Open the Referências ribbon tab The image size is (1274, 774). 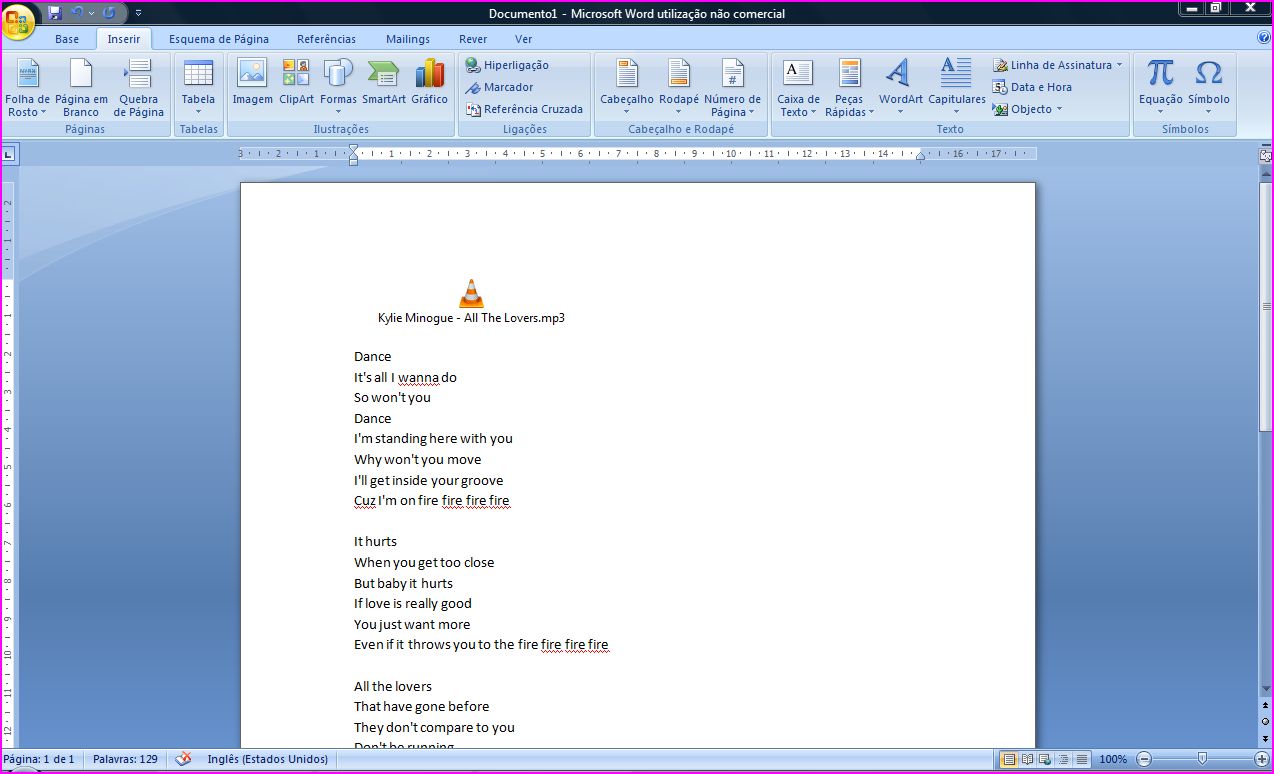click(326, 39)
